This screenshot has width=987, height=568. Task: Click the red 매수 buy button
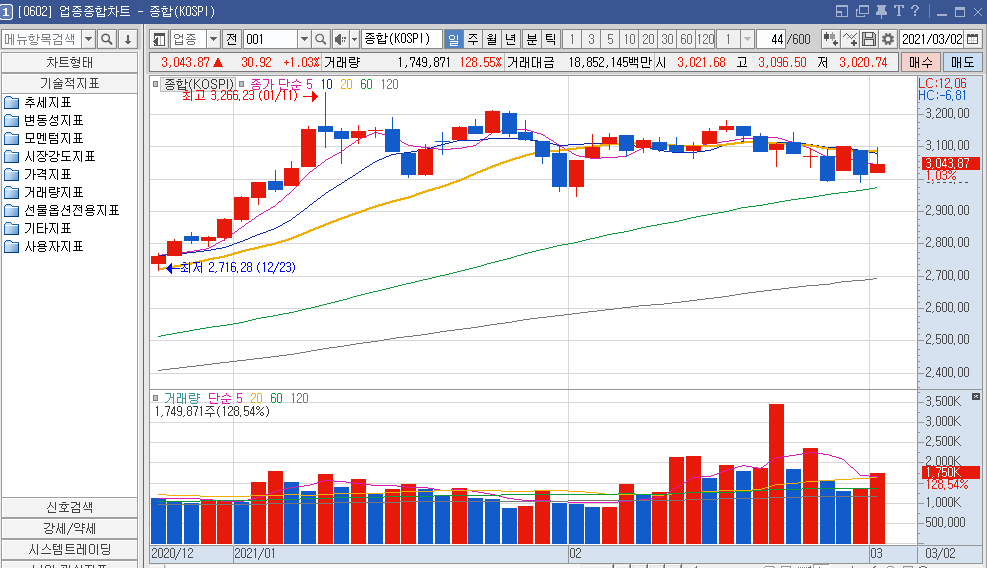[x=921, y=62]
